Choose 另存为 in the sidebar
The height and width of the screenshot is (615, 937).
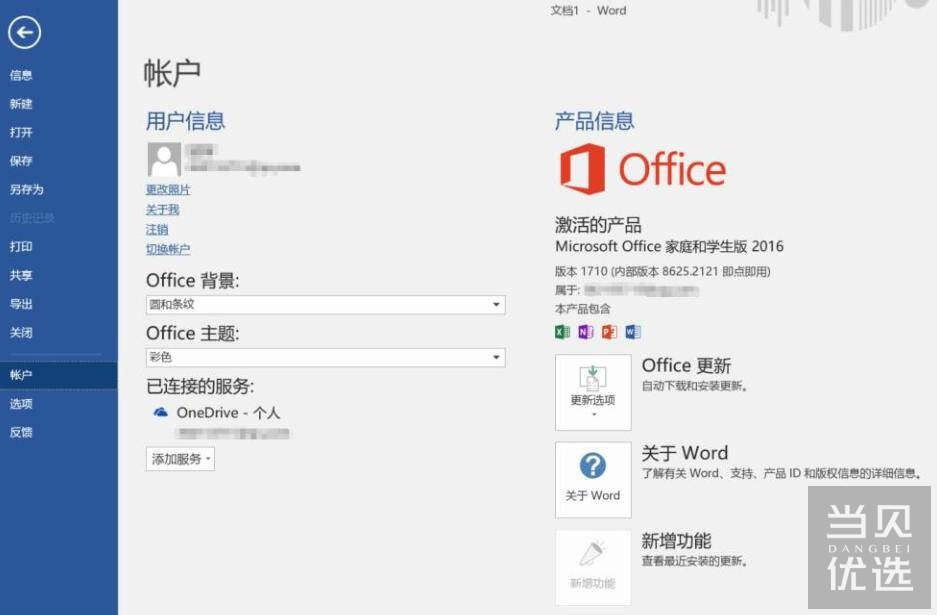pos(26,189)
